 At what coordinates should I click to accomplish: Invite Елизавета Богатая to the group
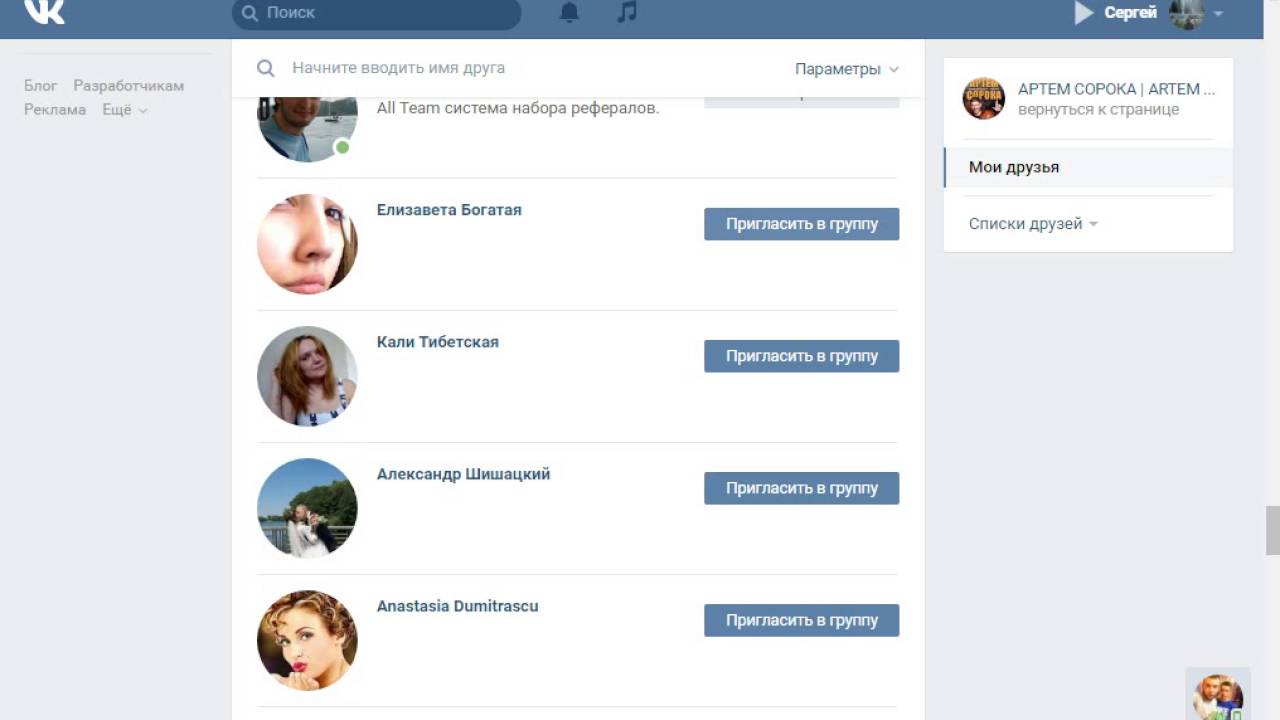pyautogui.click(x=801, y=224)
